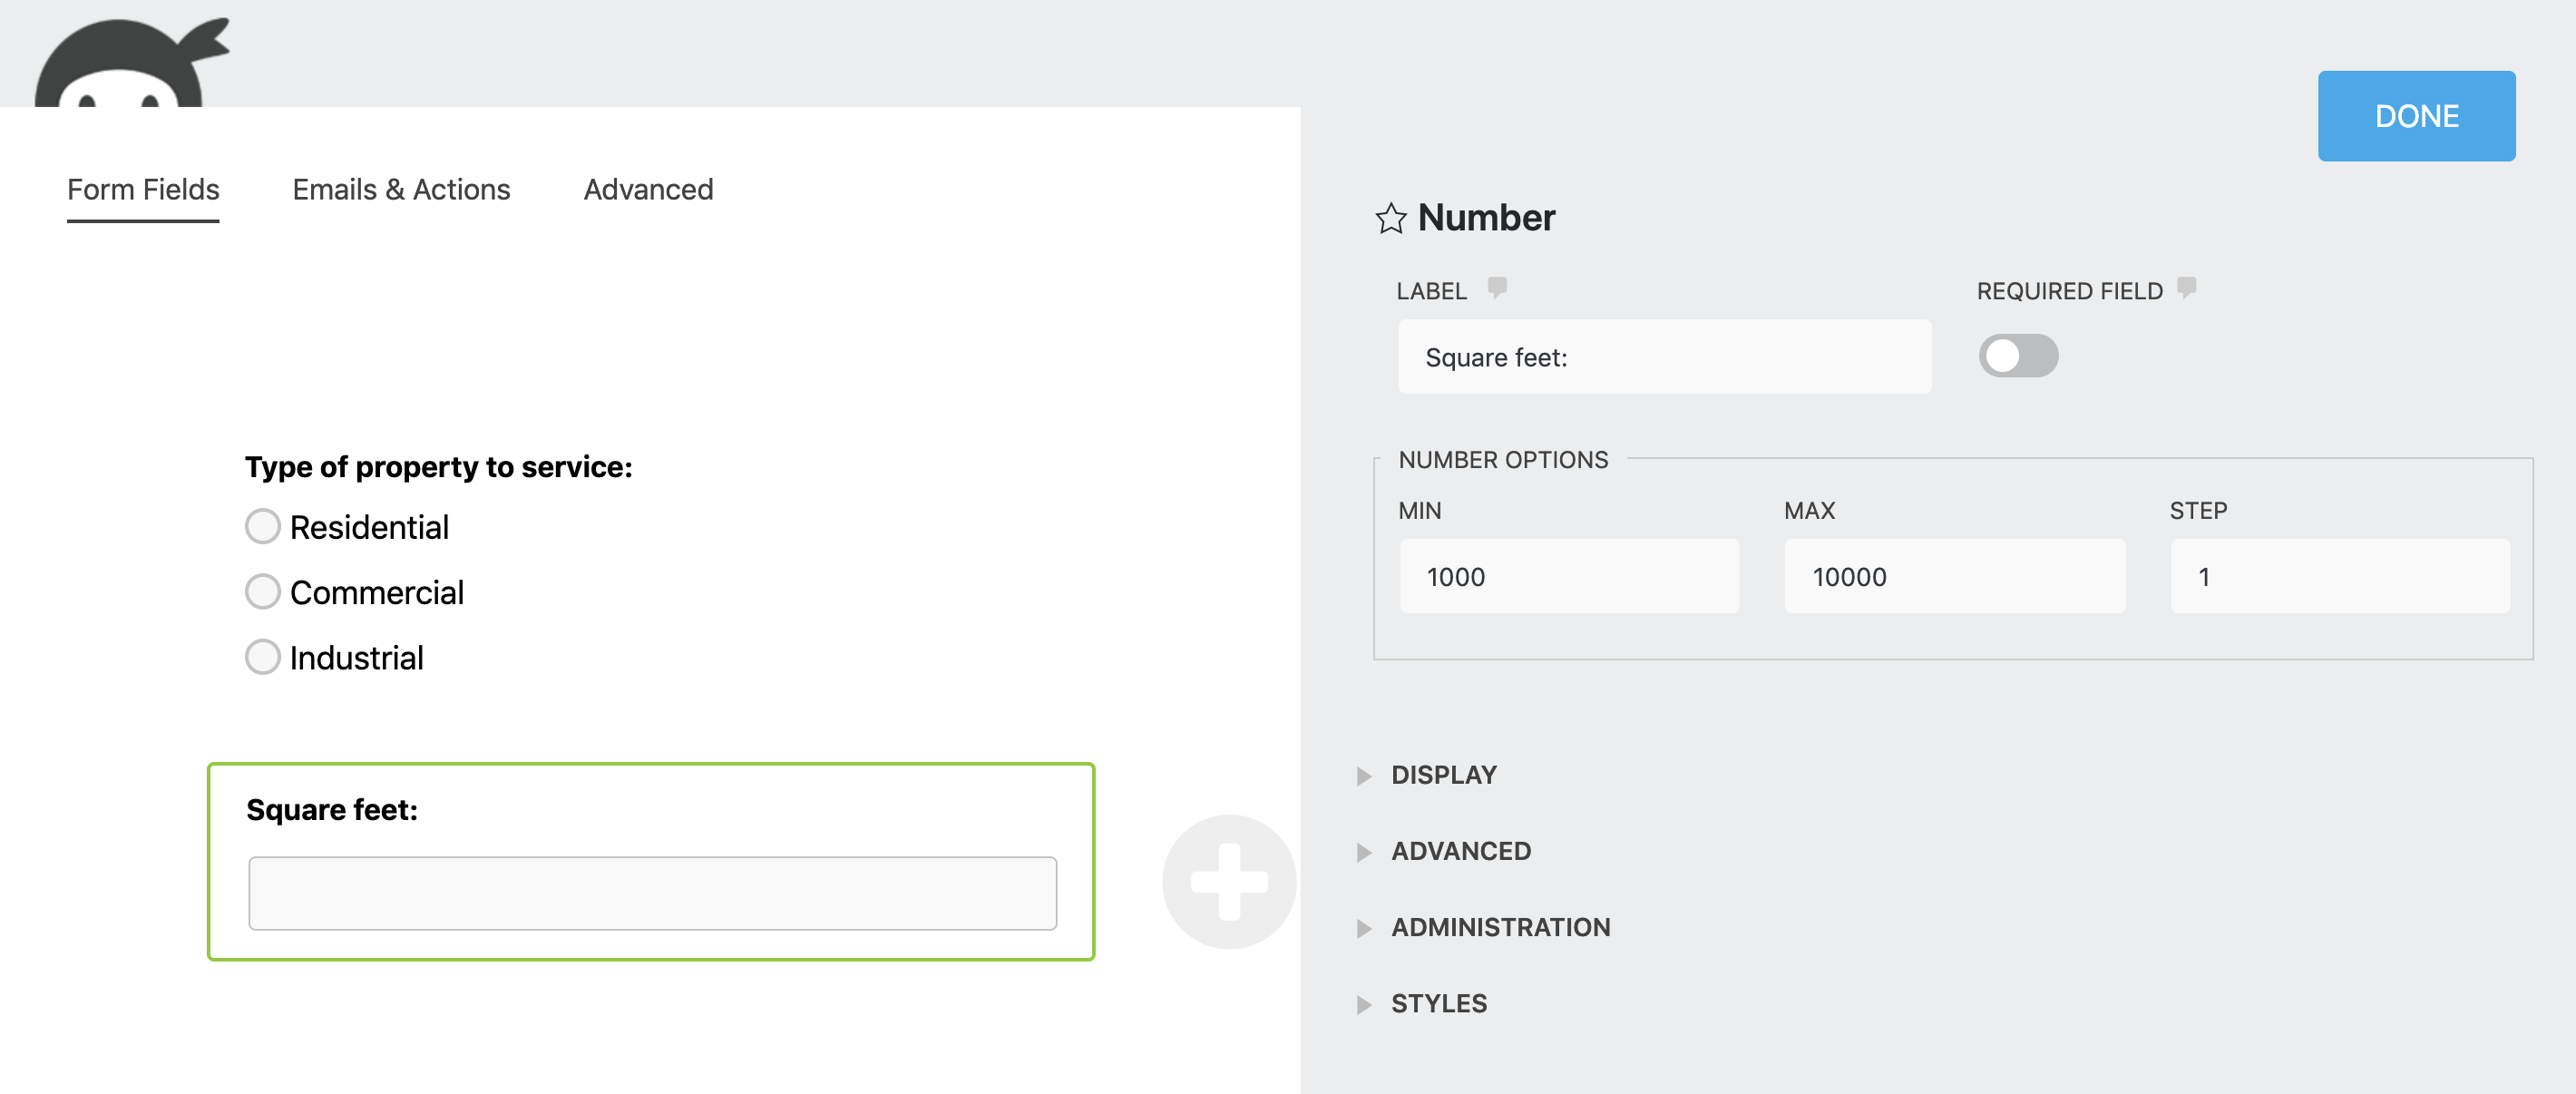Expand the STYLES section
Screen dimensions: 2576x1094
[x=1437, y=1003]
